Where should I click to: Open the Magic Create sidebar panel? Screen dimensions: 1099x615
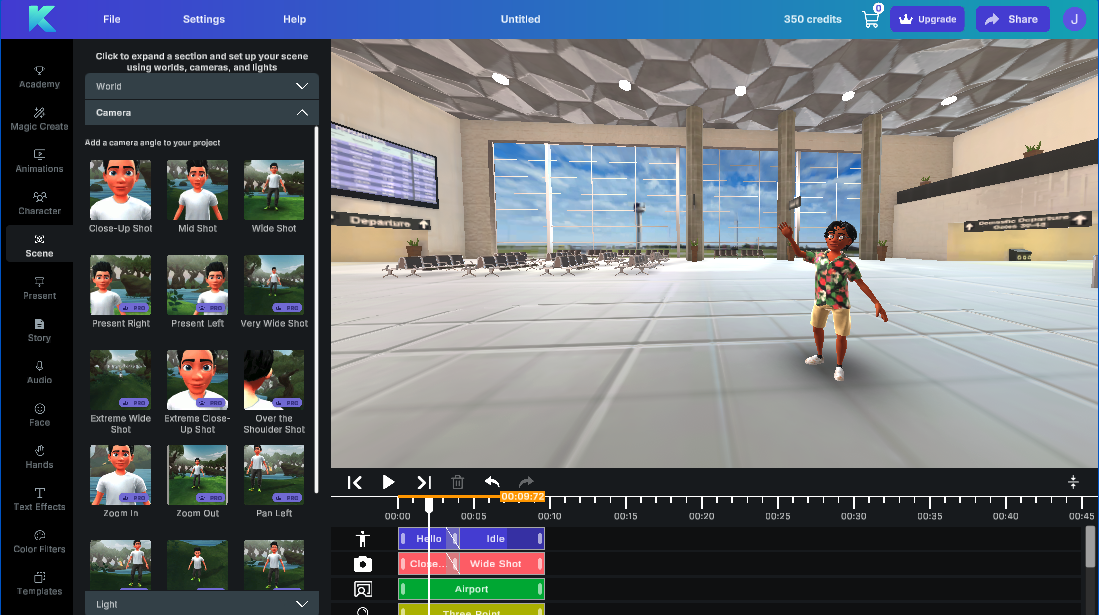(39, 118)
